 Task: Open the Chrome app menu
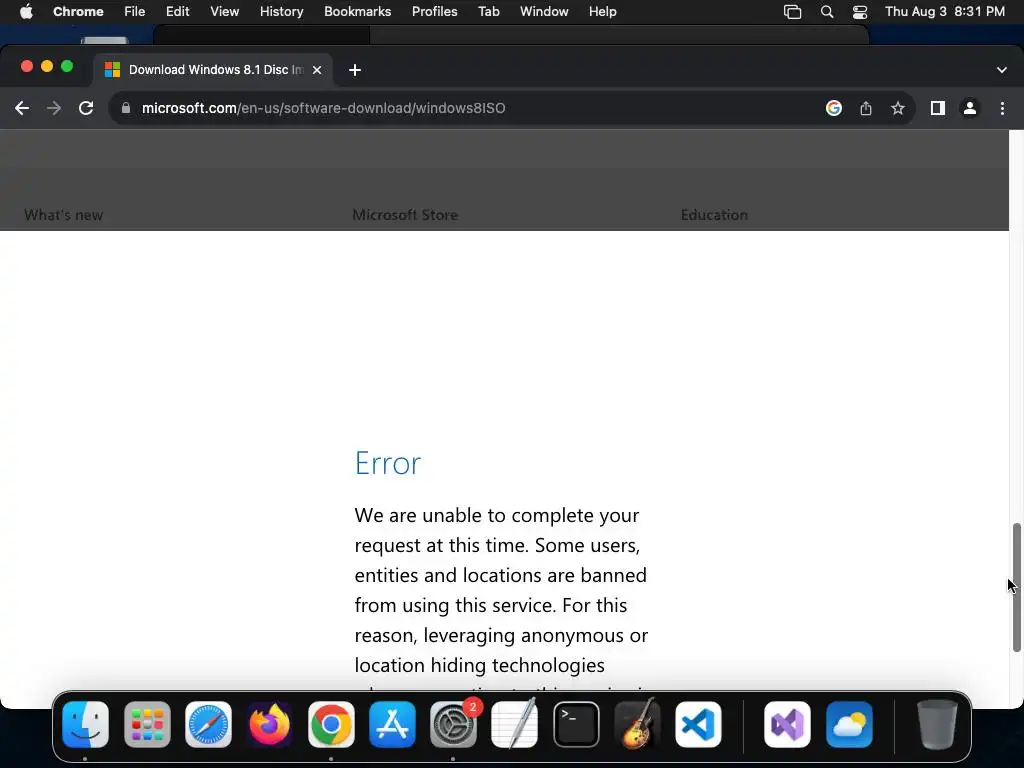[78, 11]
